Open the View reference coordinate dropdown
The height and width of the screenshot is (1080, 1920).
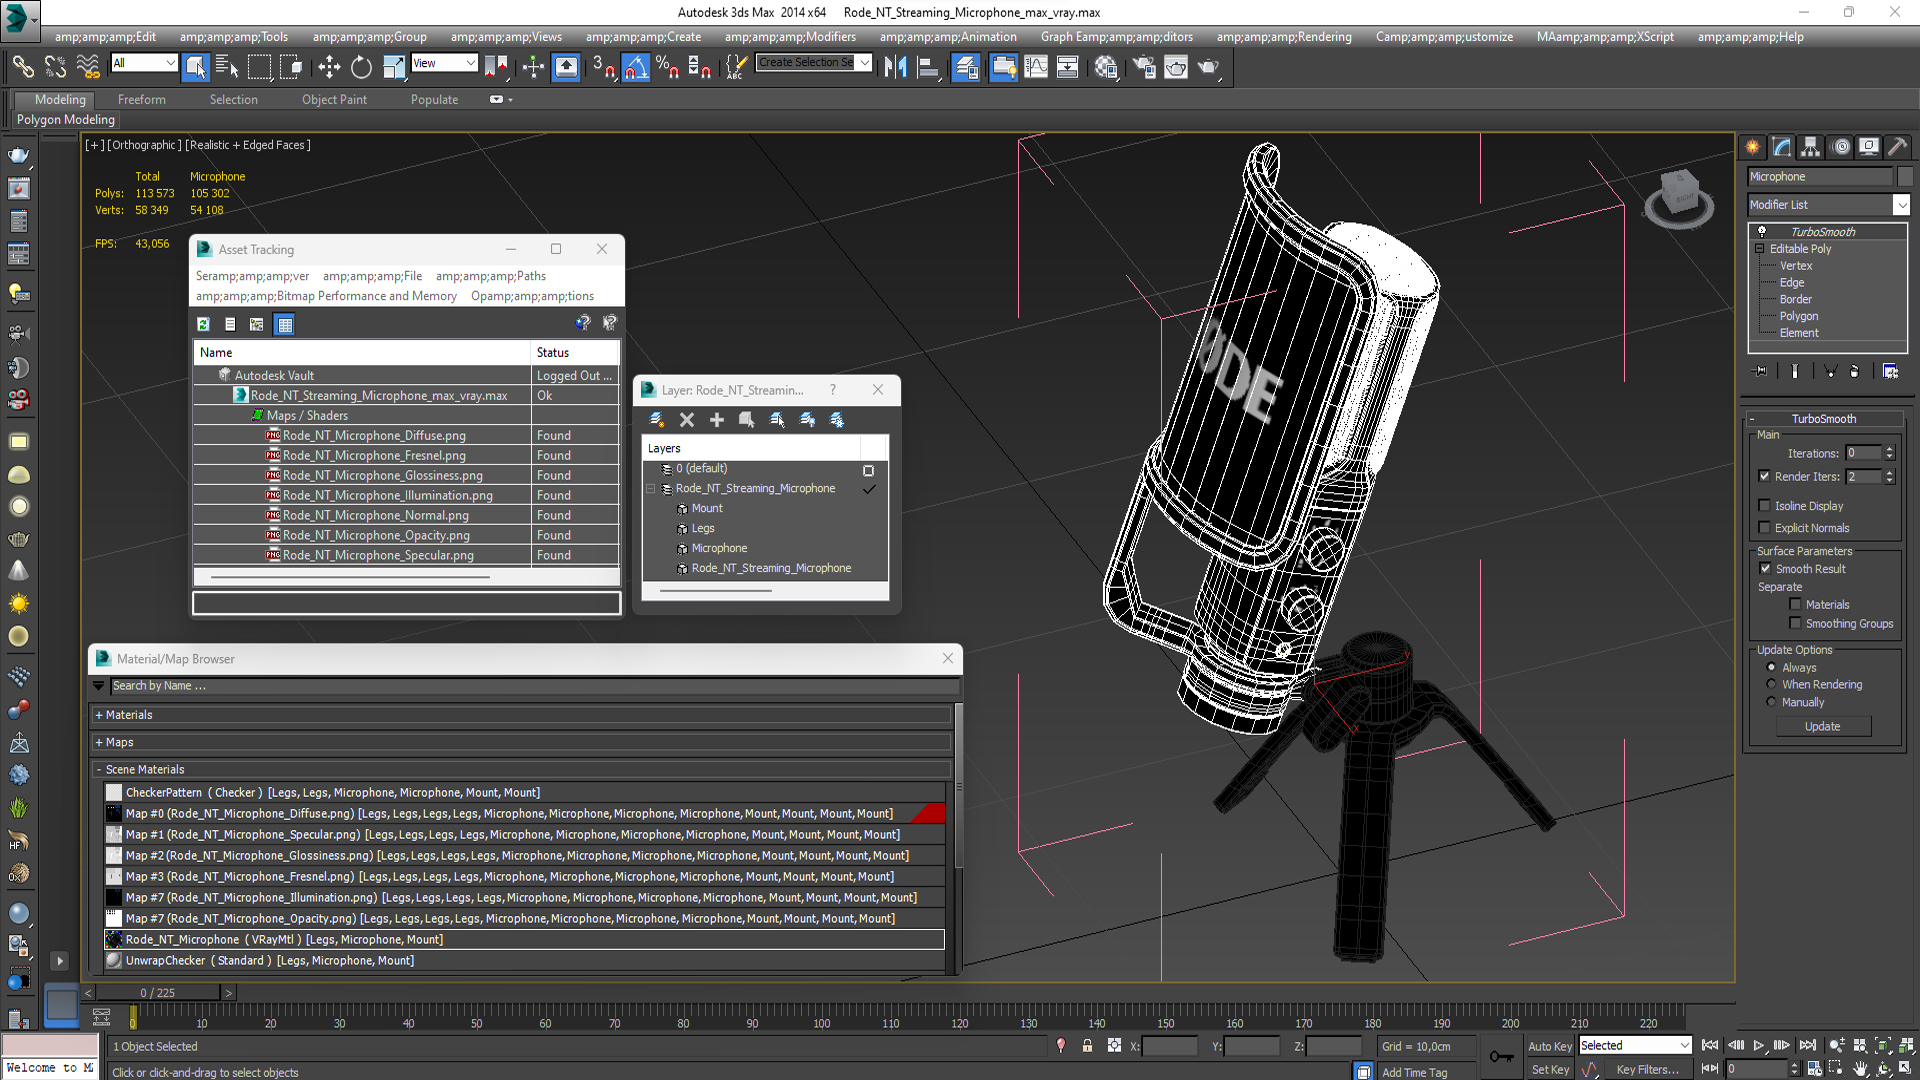(444, 63)
